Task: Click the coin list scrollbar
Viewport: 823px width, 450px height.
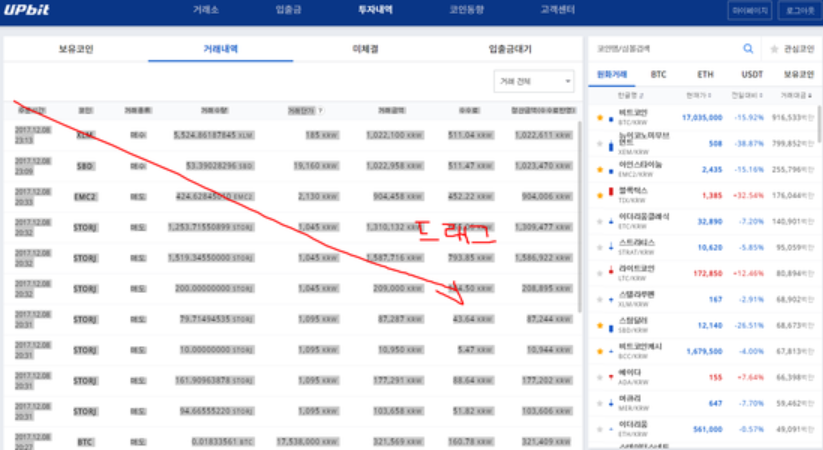Action: pyautogui.click(x=819, y=123)
